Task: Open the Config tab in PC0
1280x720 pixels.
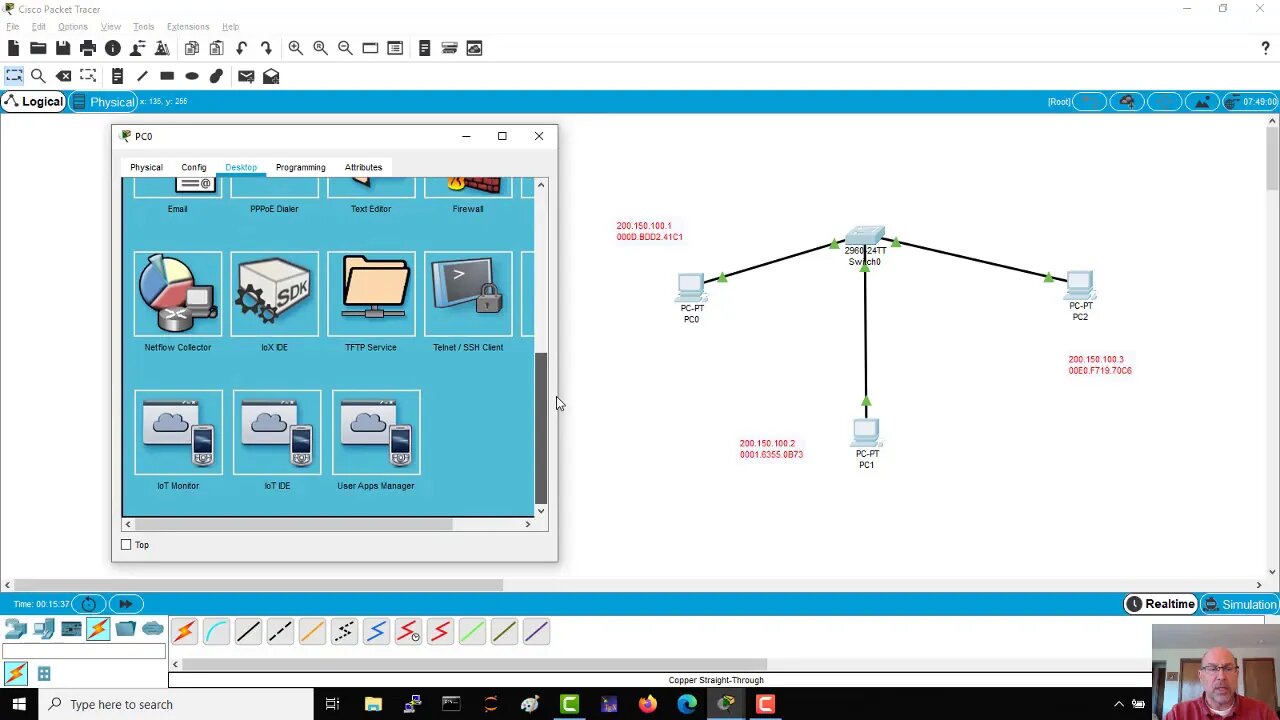Action: coord(194,167)
